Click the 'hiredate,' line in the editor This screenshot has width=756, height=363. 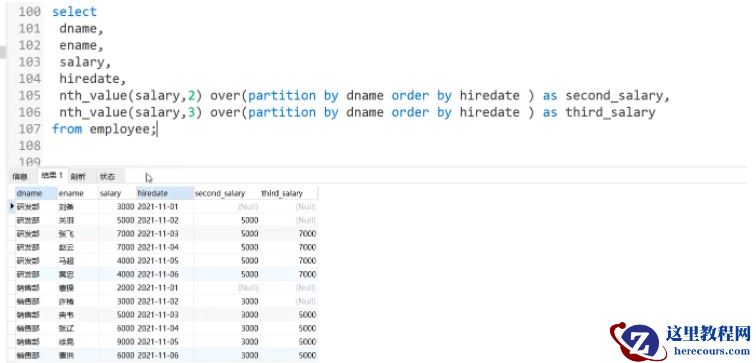click(x=93, y=79)
